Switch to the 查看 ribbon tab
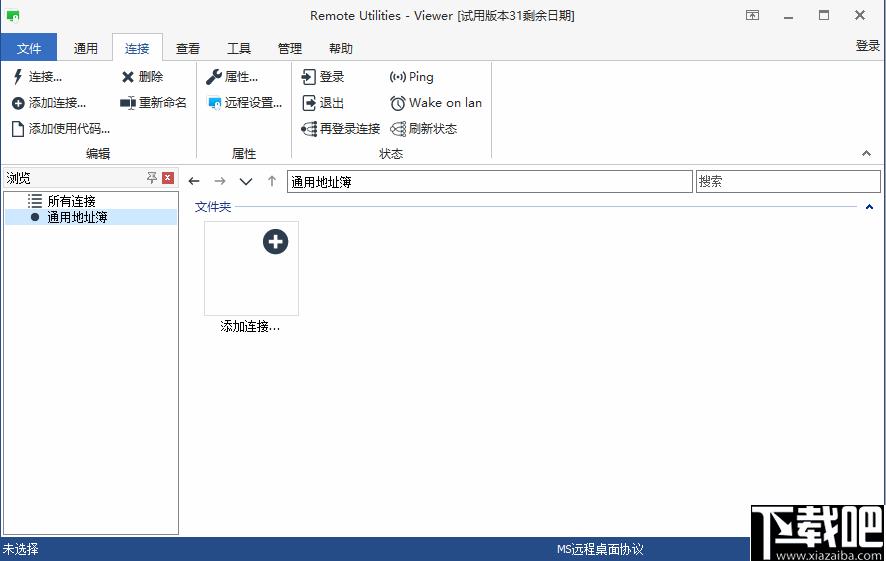Viewport: 886px width, 561px height. click(x=188, y=48)
